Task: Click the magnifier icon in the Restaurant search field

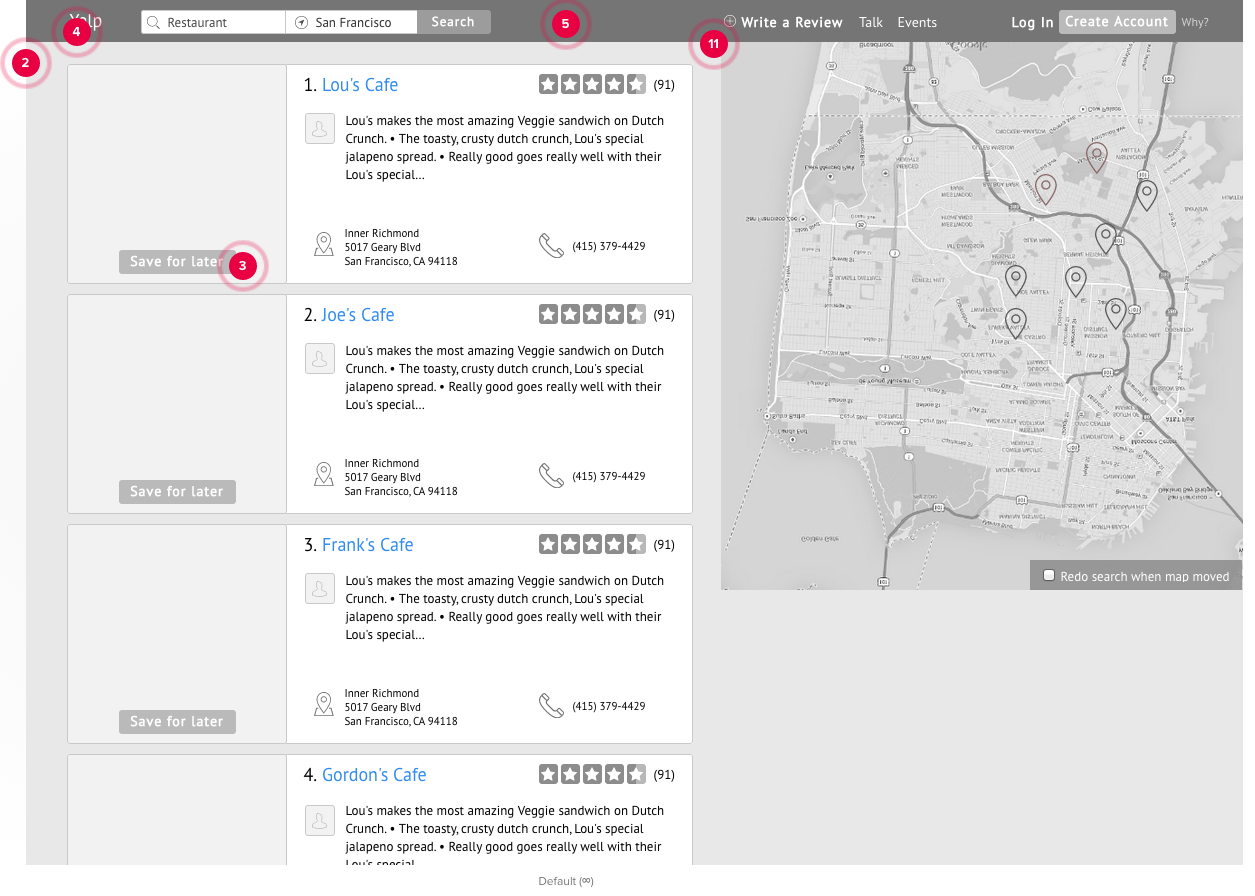Action: click(x=154, y=22)
